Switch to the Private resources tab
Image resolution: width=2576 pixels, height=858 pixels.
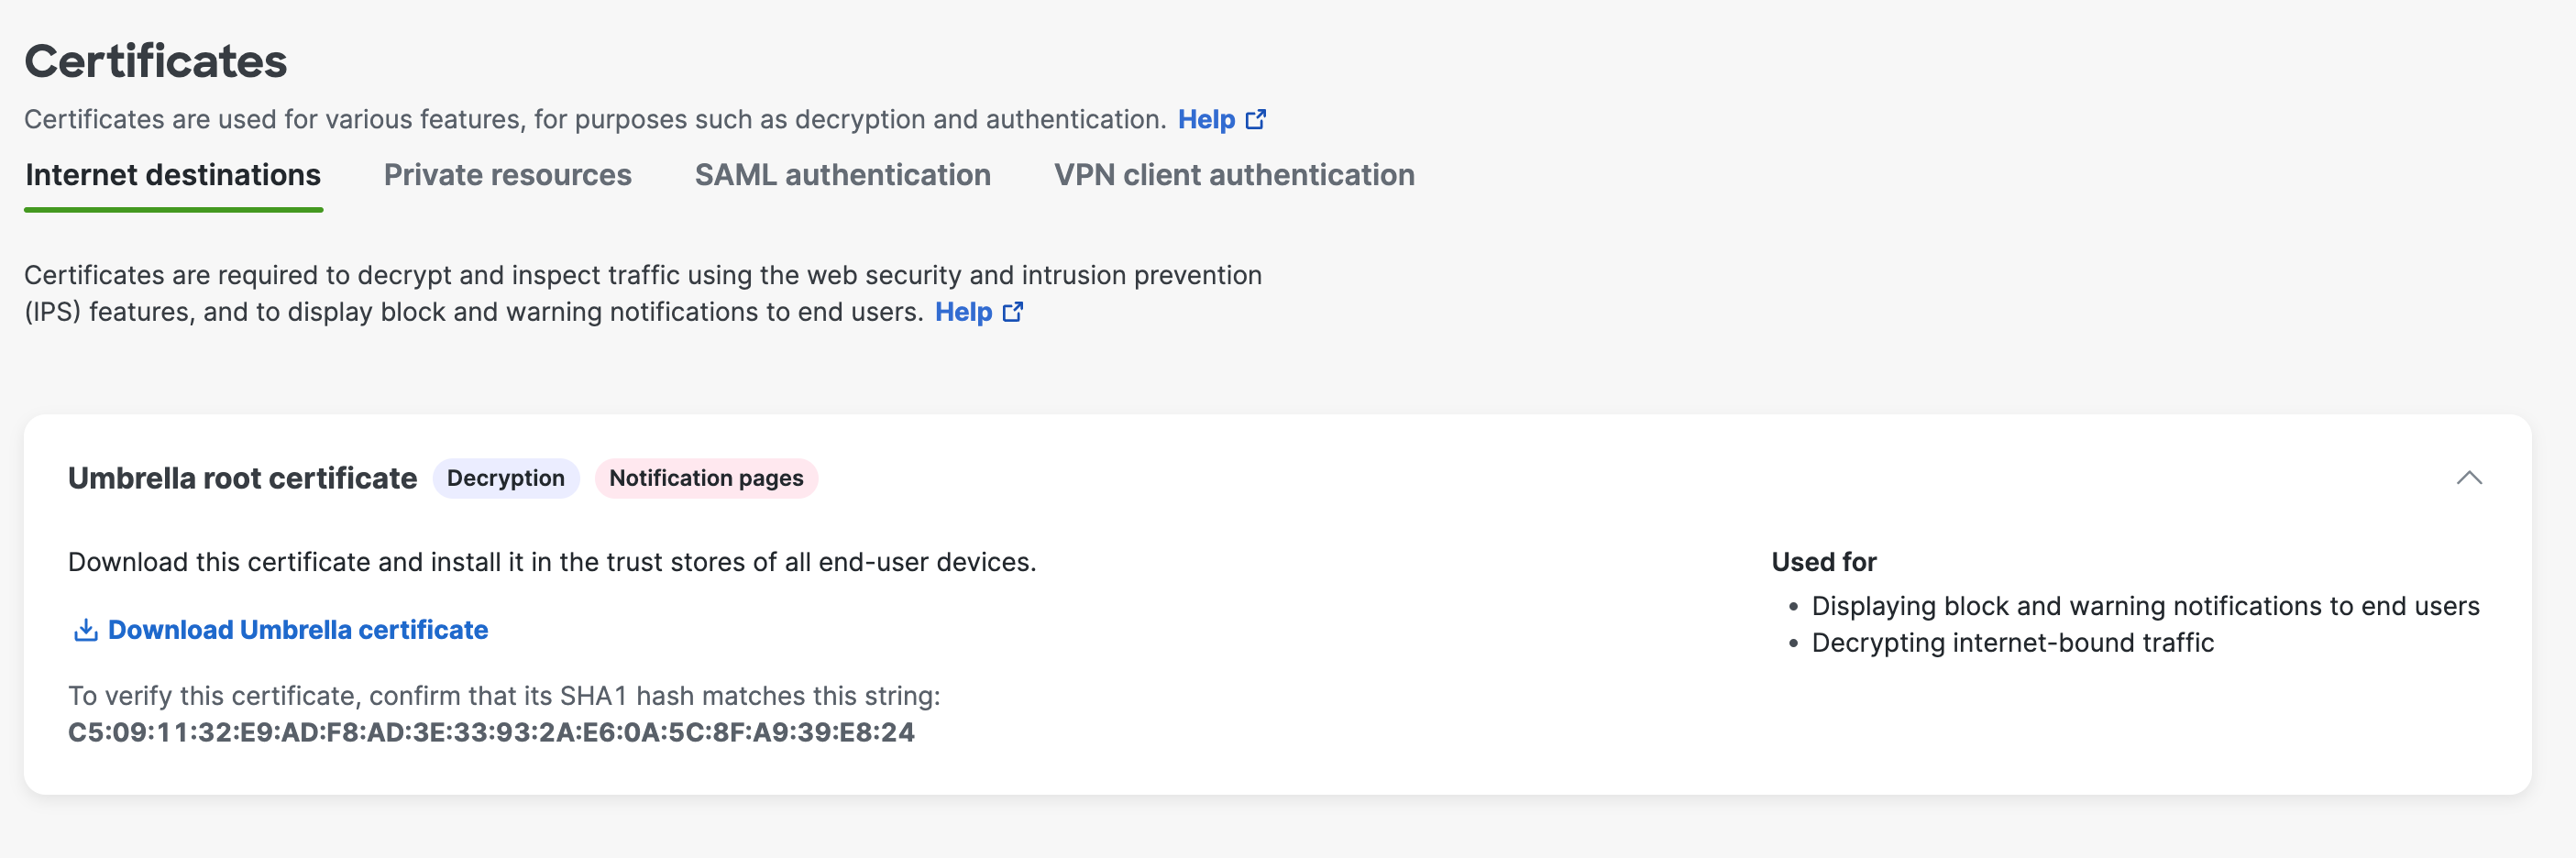507,174
